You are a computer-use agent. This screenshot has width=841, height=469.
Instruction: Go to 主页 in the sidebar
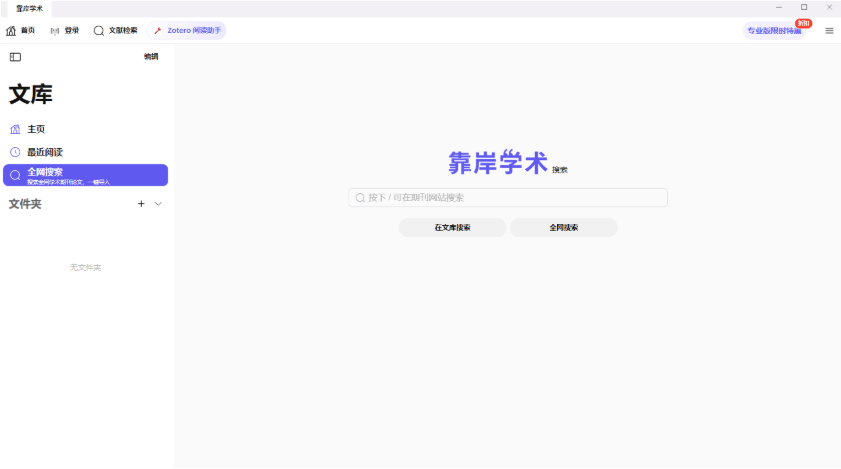[85, 129]
